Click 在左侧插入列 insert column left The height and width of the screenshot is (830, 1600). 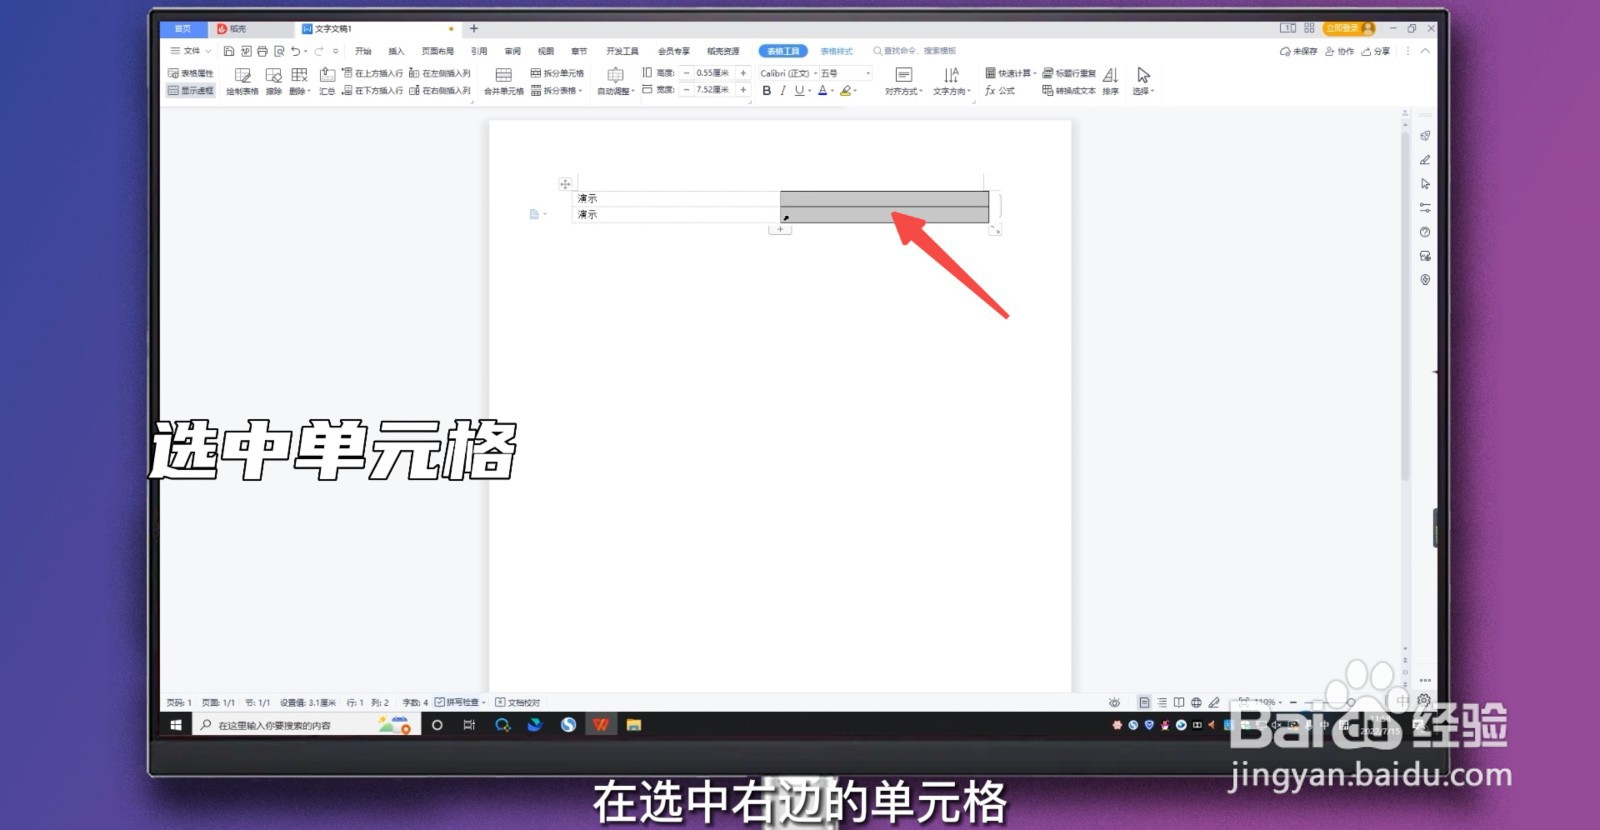tap(440, 73)
